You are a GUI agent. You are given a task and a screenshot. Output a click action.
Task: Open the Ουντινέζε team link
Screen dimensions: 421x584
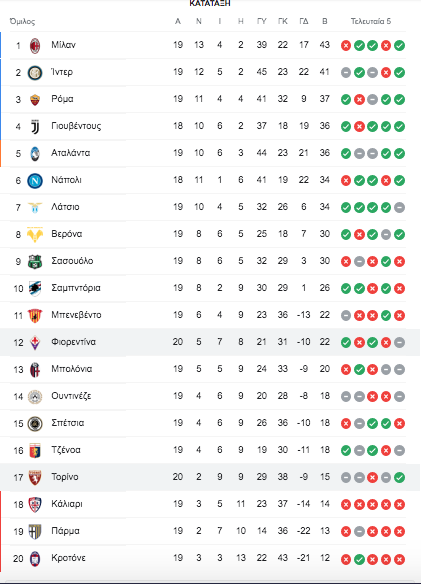pyautogui.click(x=71, y=396)
